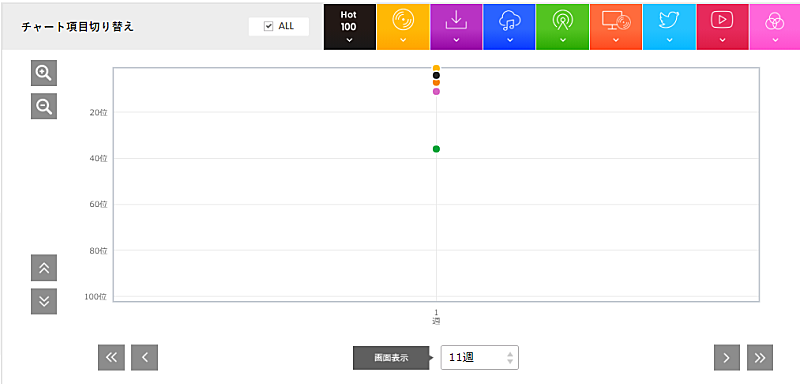Open the 11週 weeks display dropdown

(480, 357)
